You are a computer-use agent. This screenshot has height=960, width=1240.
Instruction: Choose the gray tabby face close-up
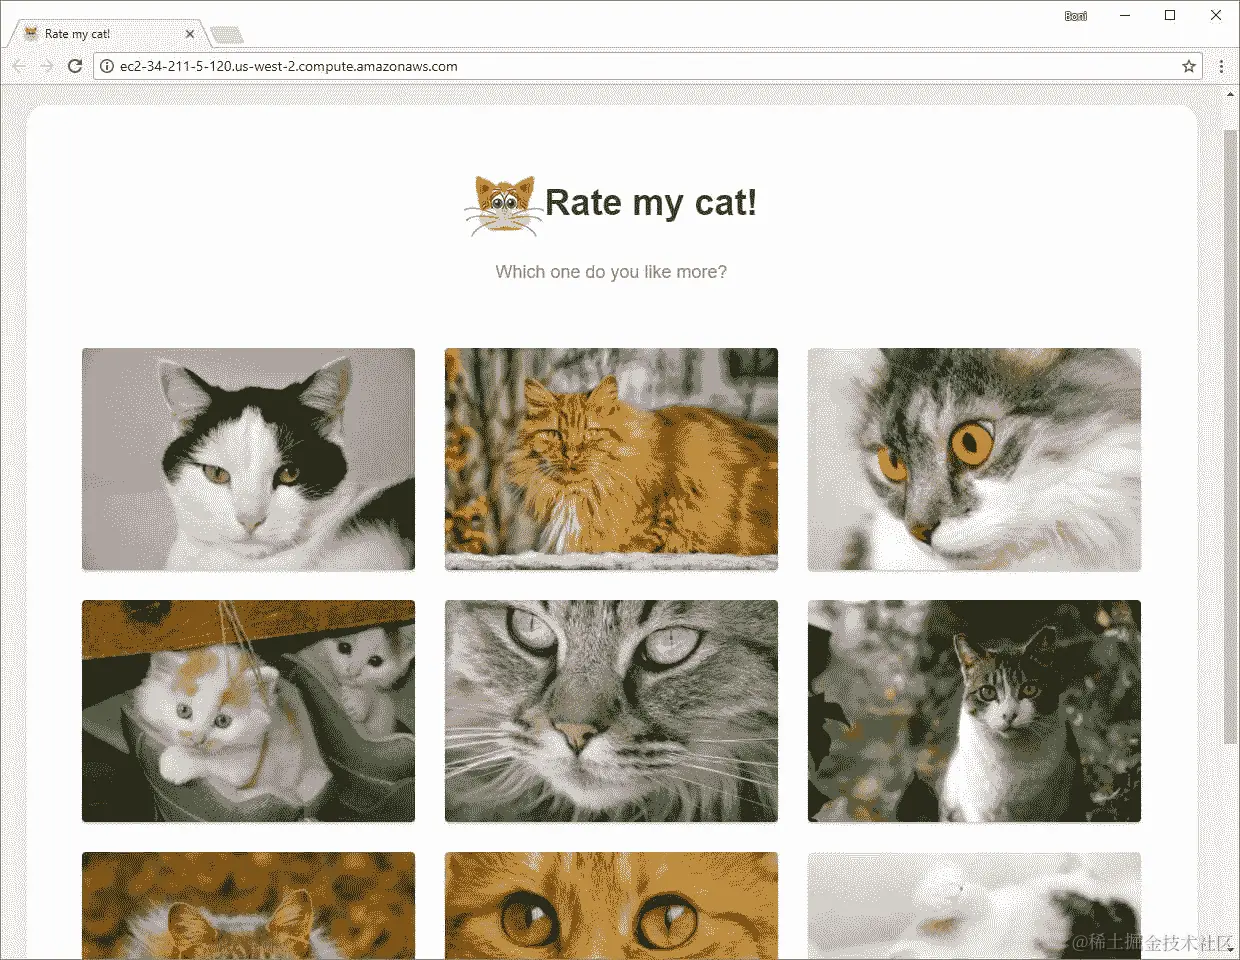611,711
